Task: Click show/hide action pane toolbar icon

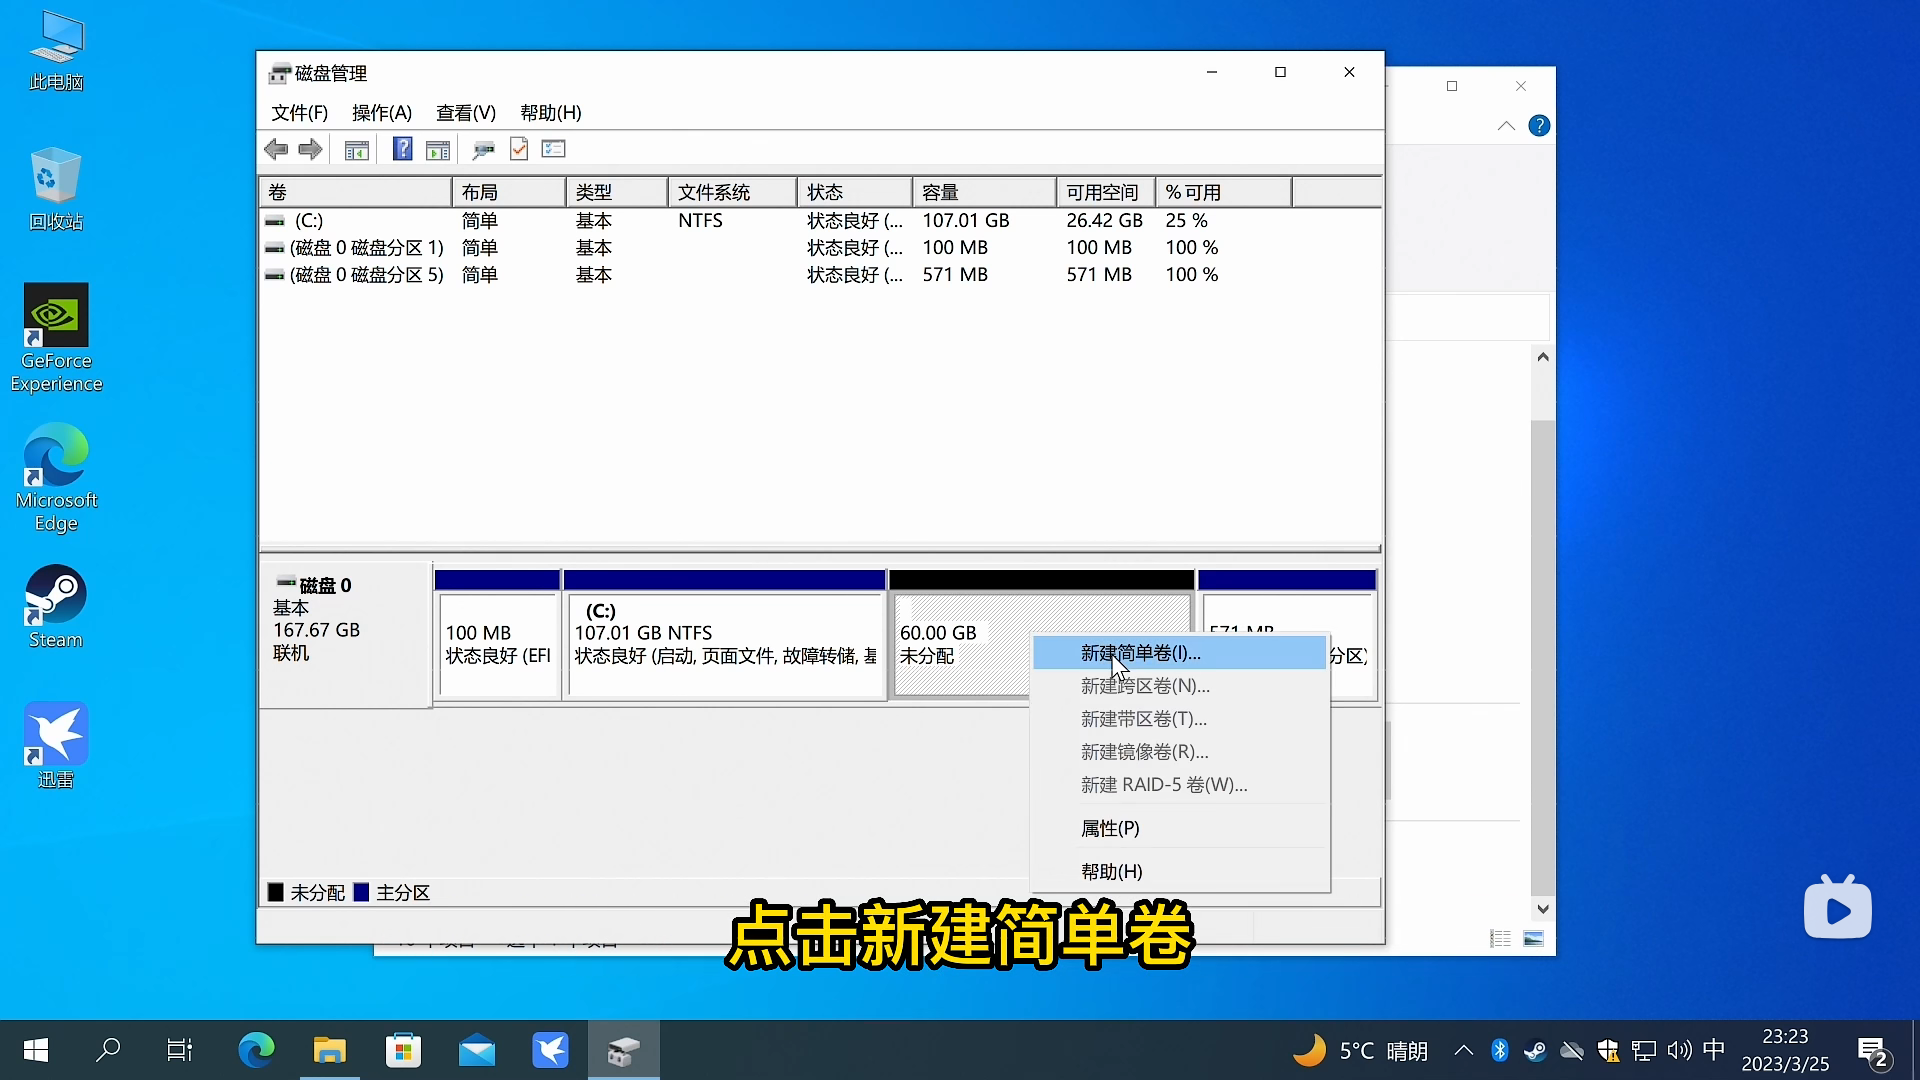Action: coord(437,150)
